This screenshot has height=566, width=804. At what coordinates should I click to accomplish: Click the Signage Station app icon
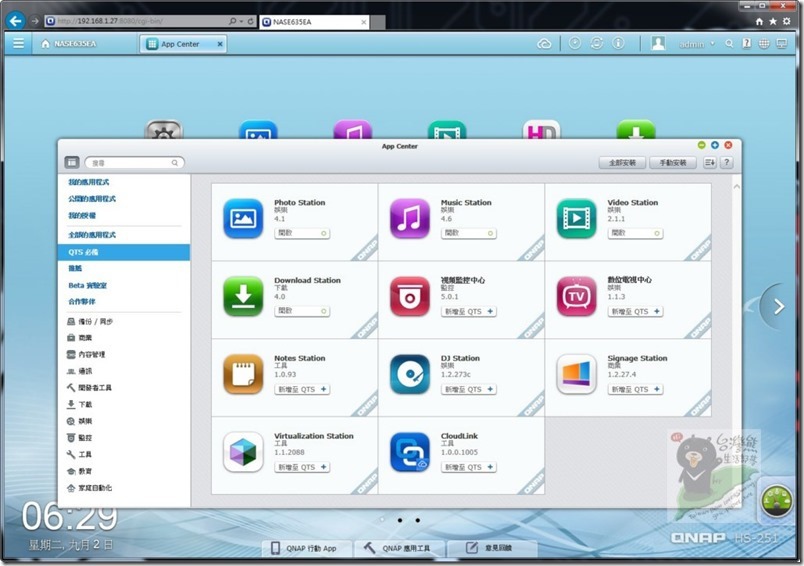(x=576, y=374)
